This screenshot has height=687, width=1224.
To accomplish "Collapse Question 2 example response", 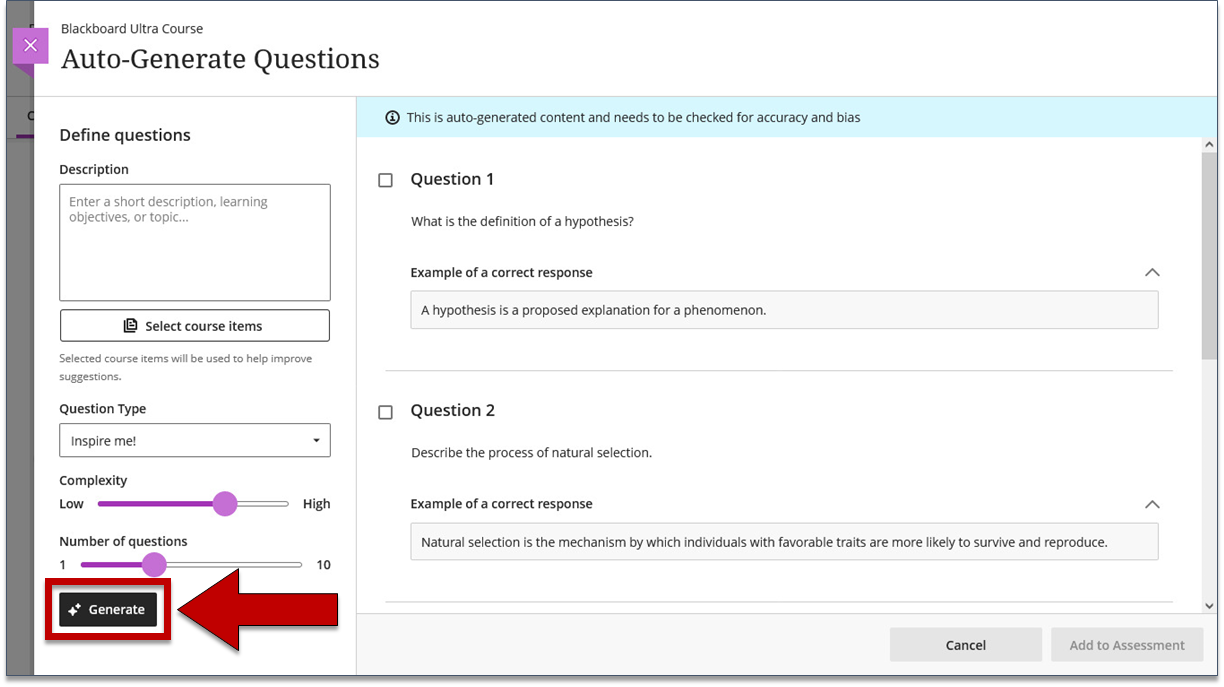I will [x=1152, y=504].
